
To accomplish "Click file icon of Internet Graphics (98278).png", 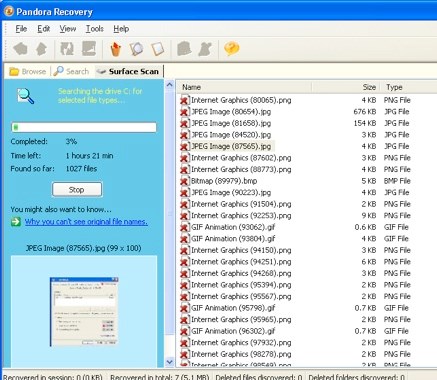I will 184,354.
